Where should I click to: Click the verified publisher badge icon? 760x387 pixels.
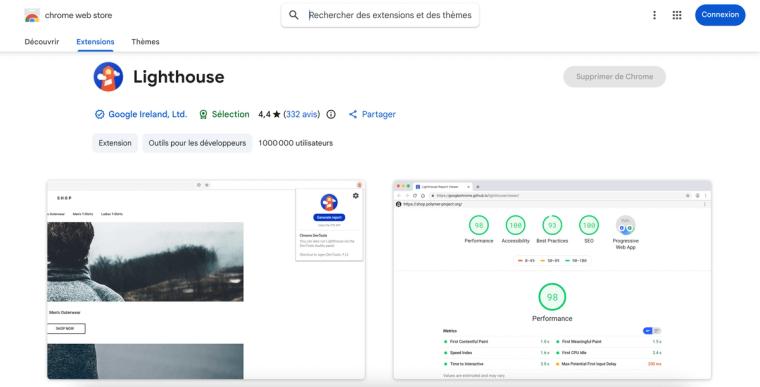[99, 114]
